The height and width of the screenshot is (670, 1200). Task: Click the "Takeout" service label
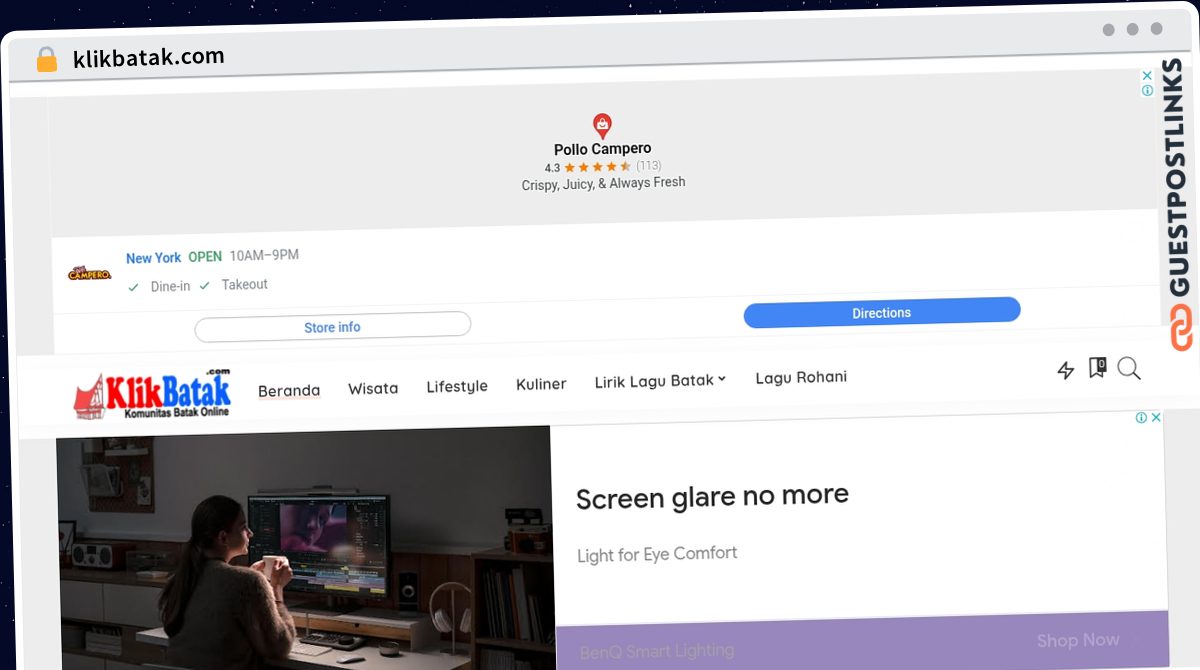[x=245, y=284]
